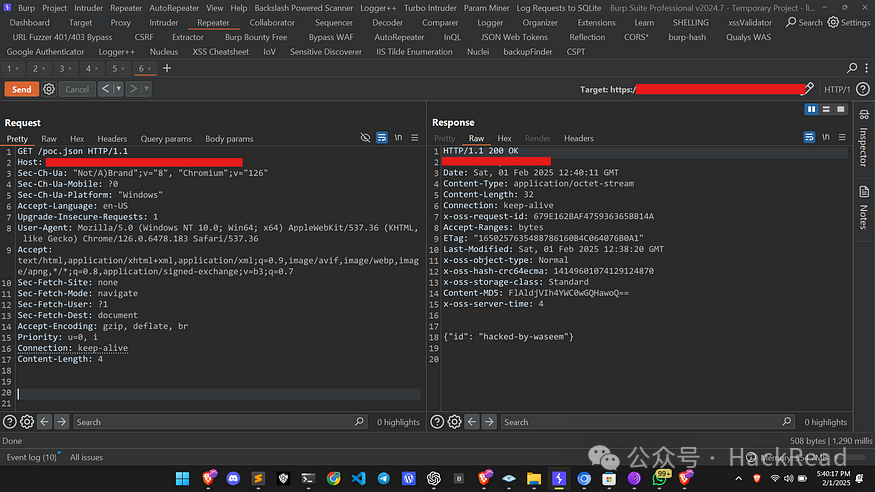Open the Burp menu
This screenshot has width=875, height=492.
point(26,8)
